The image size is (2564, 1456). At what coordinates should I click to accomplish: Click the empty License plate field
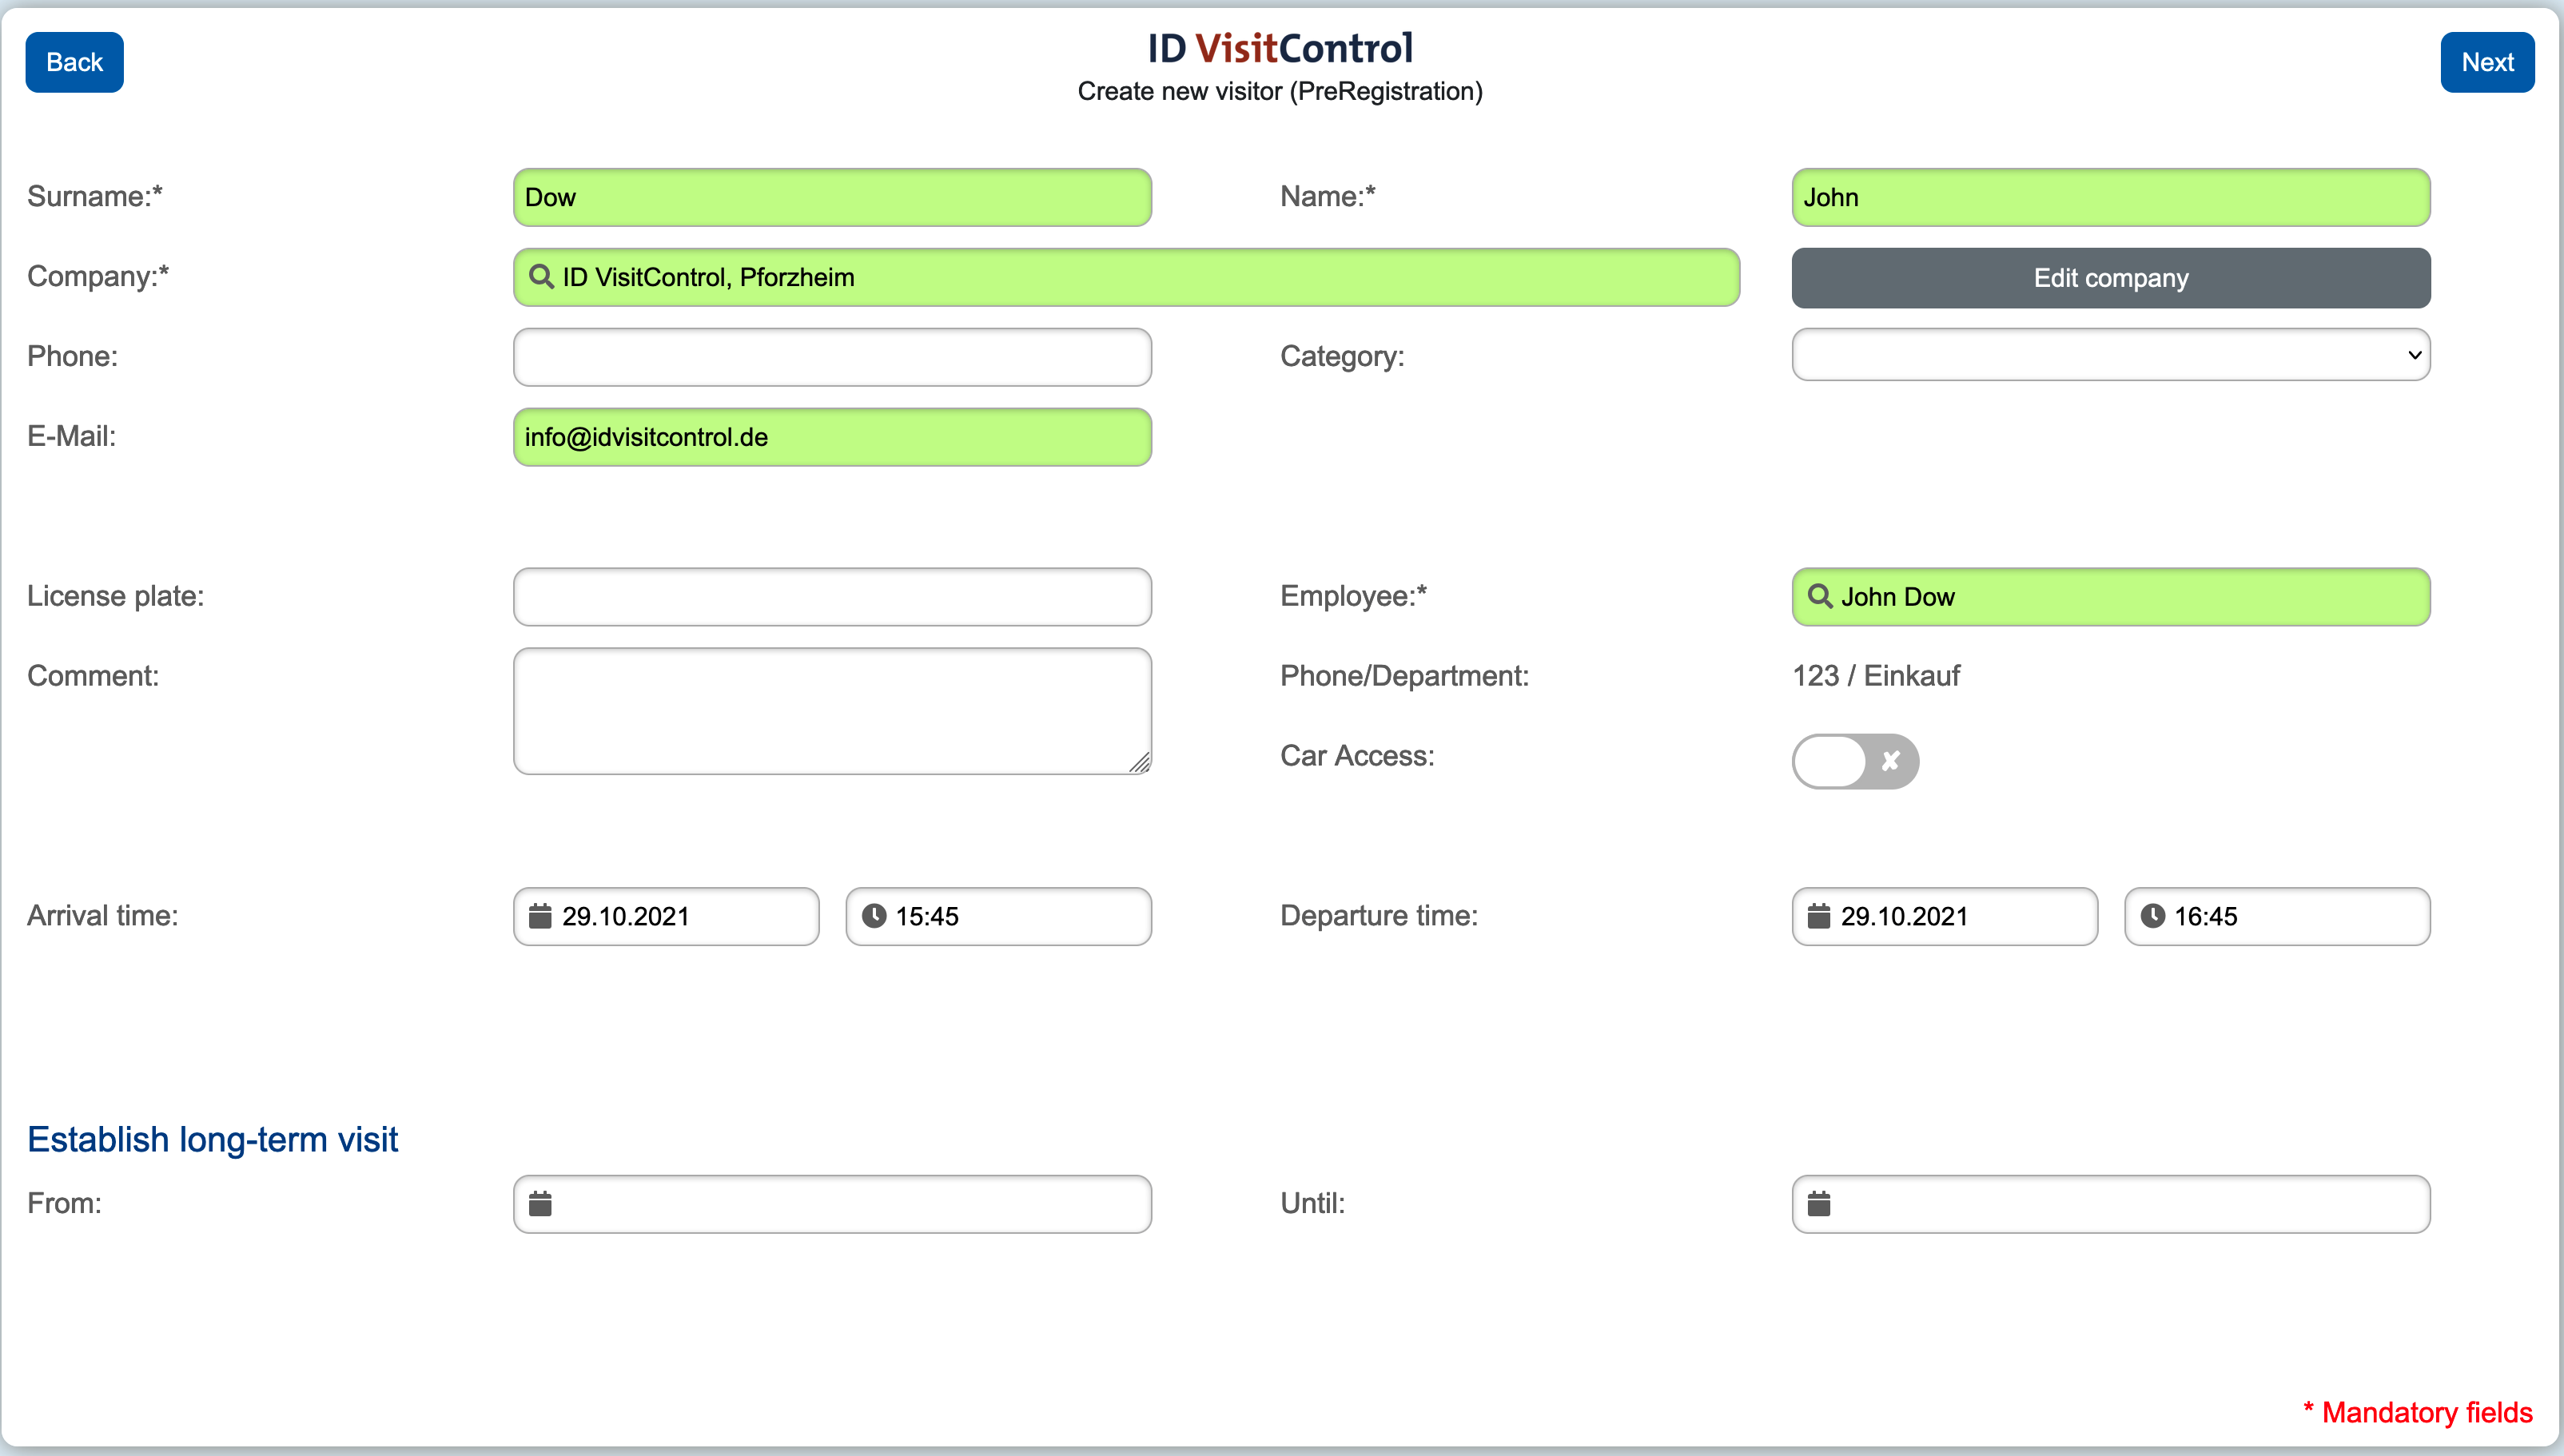tap(832, 597)
